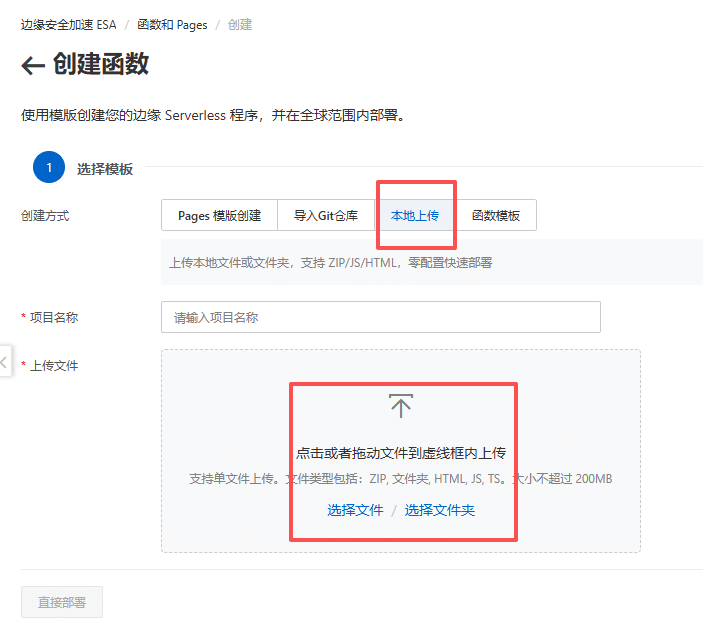Select the 本地上传 tab
703x635 pixels.
click(415, 215)
